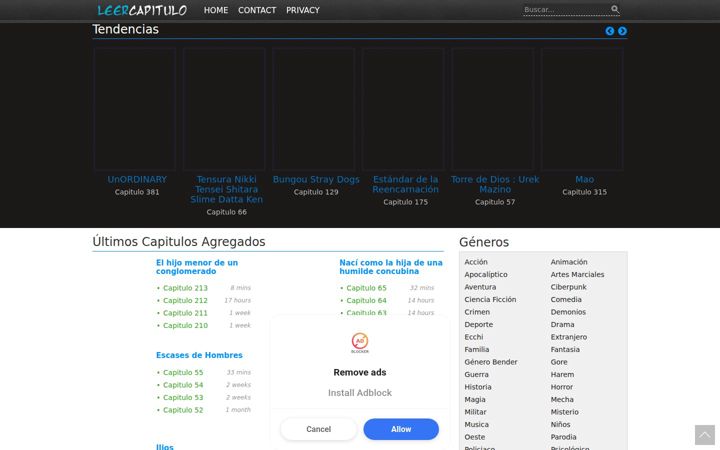Select the Aventura genre

(x=480, y=287)
